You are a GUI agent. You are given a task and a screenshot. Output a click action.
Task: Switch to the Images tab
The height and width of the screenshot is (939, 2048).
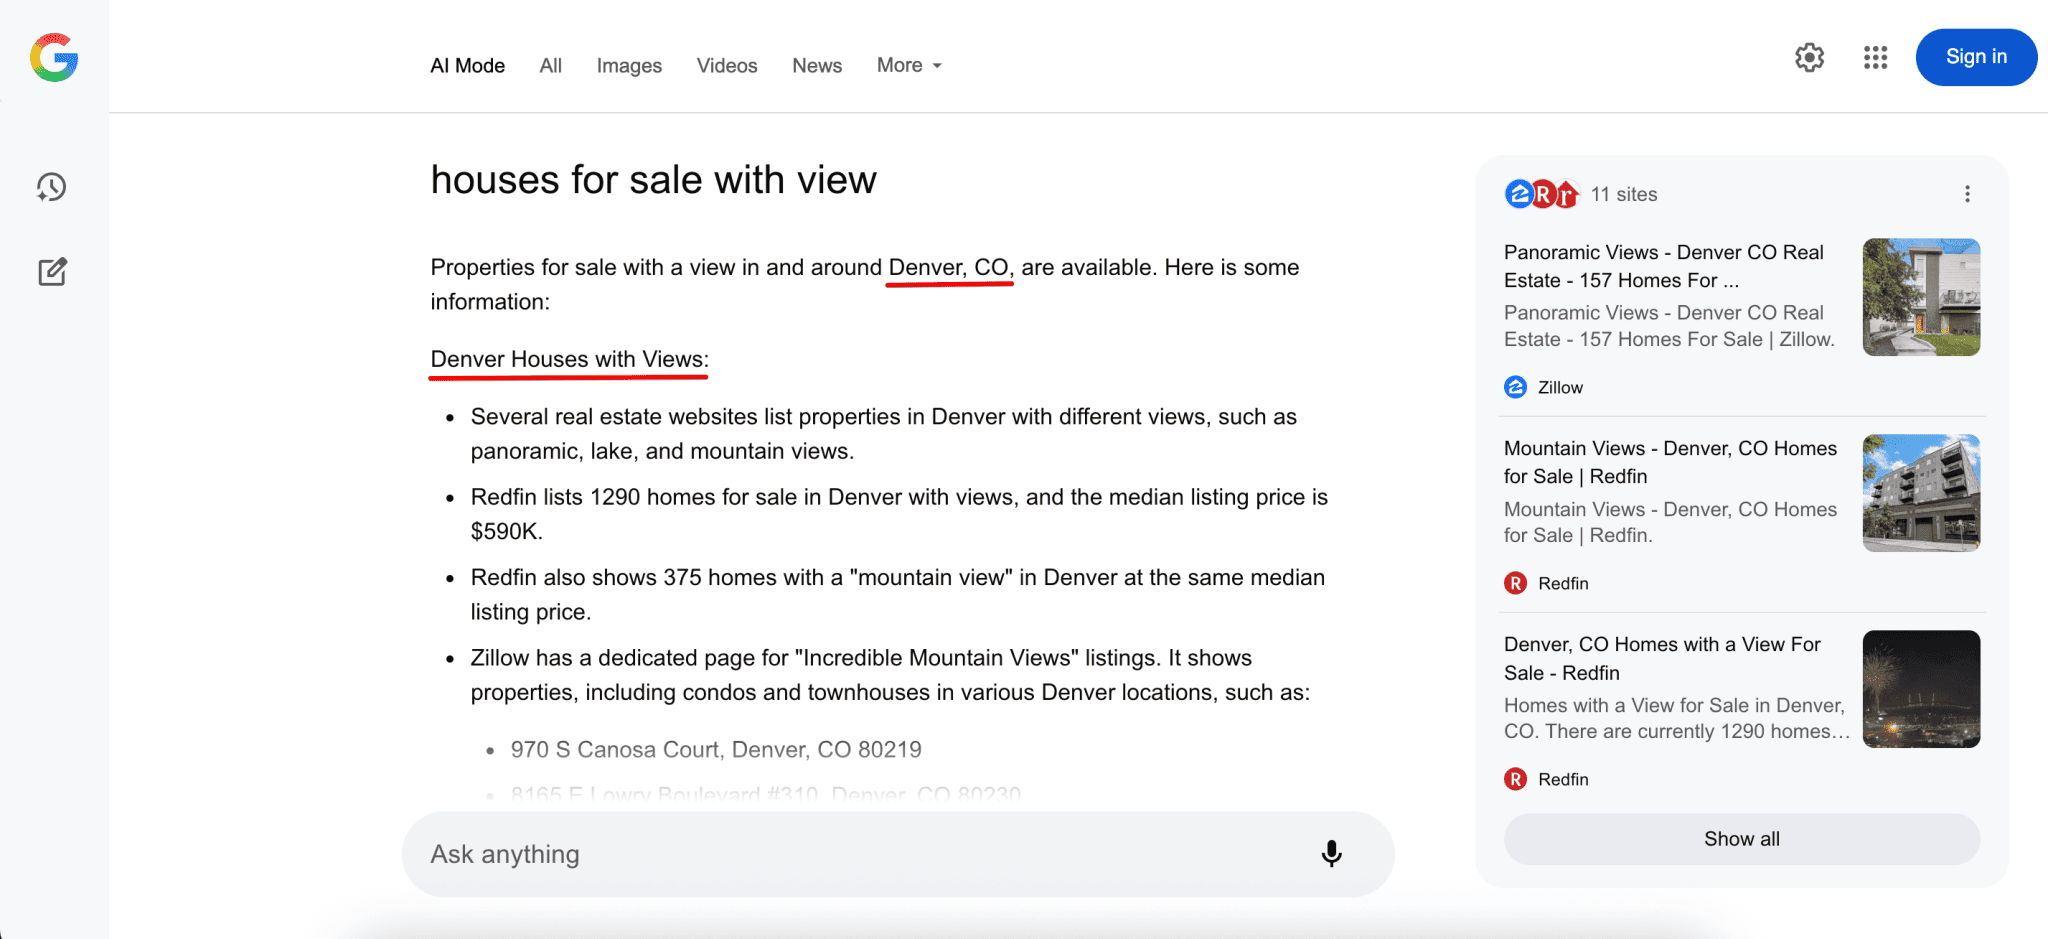[x=629, y=65]
